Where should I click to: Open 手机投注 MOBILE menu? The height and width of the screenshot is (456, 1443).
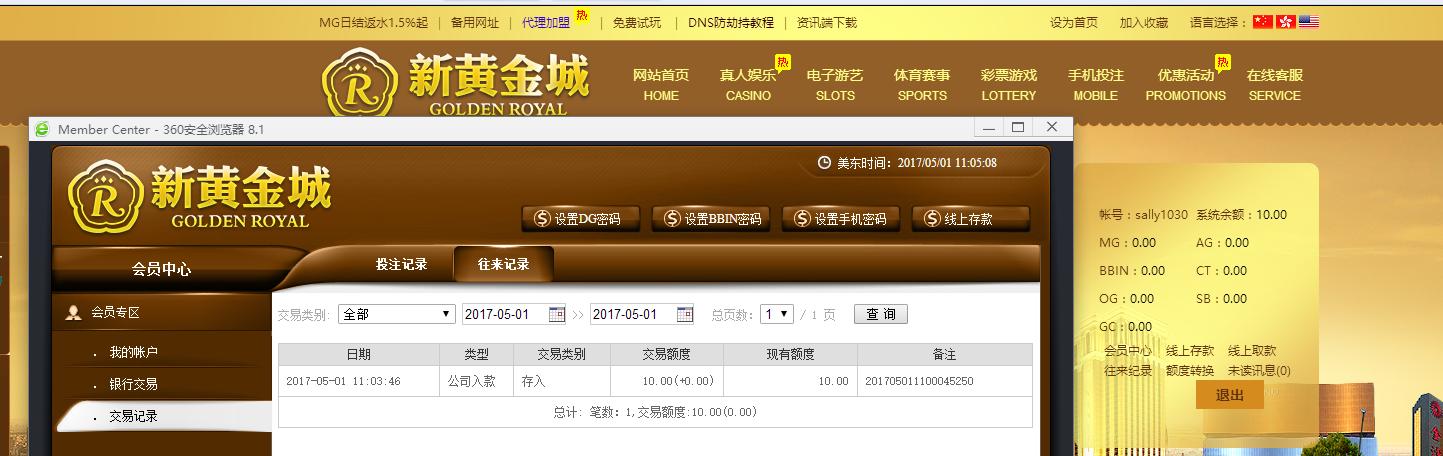(x=1096, y=85)
